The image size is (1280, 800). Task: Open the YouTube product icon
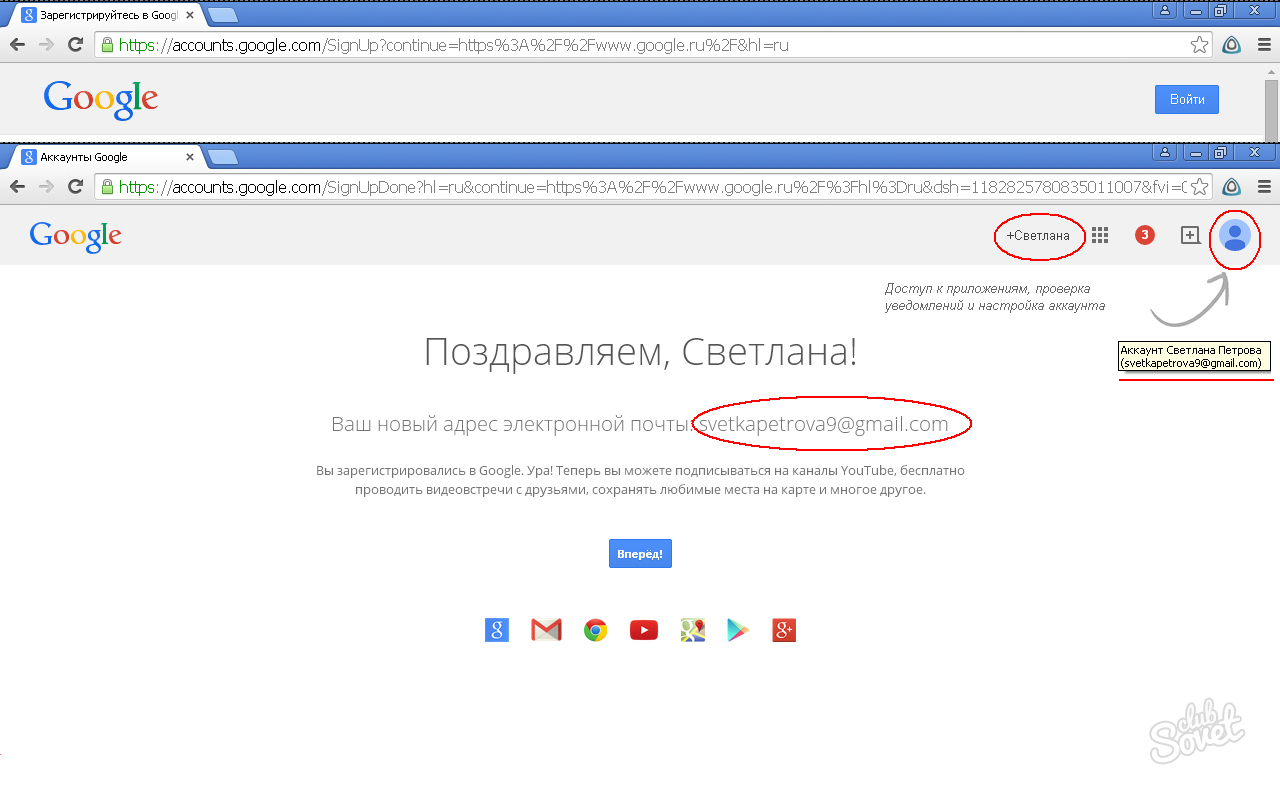pyautogui.click(x=644, y=630)
